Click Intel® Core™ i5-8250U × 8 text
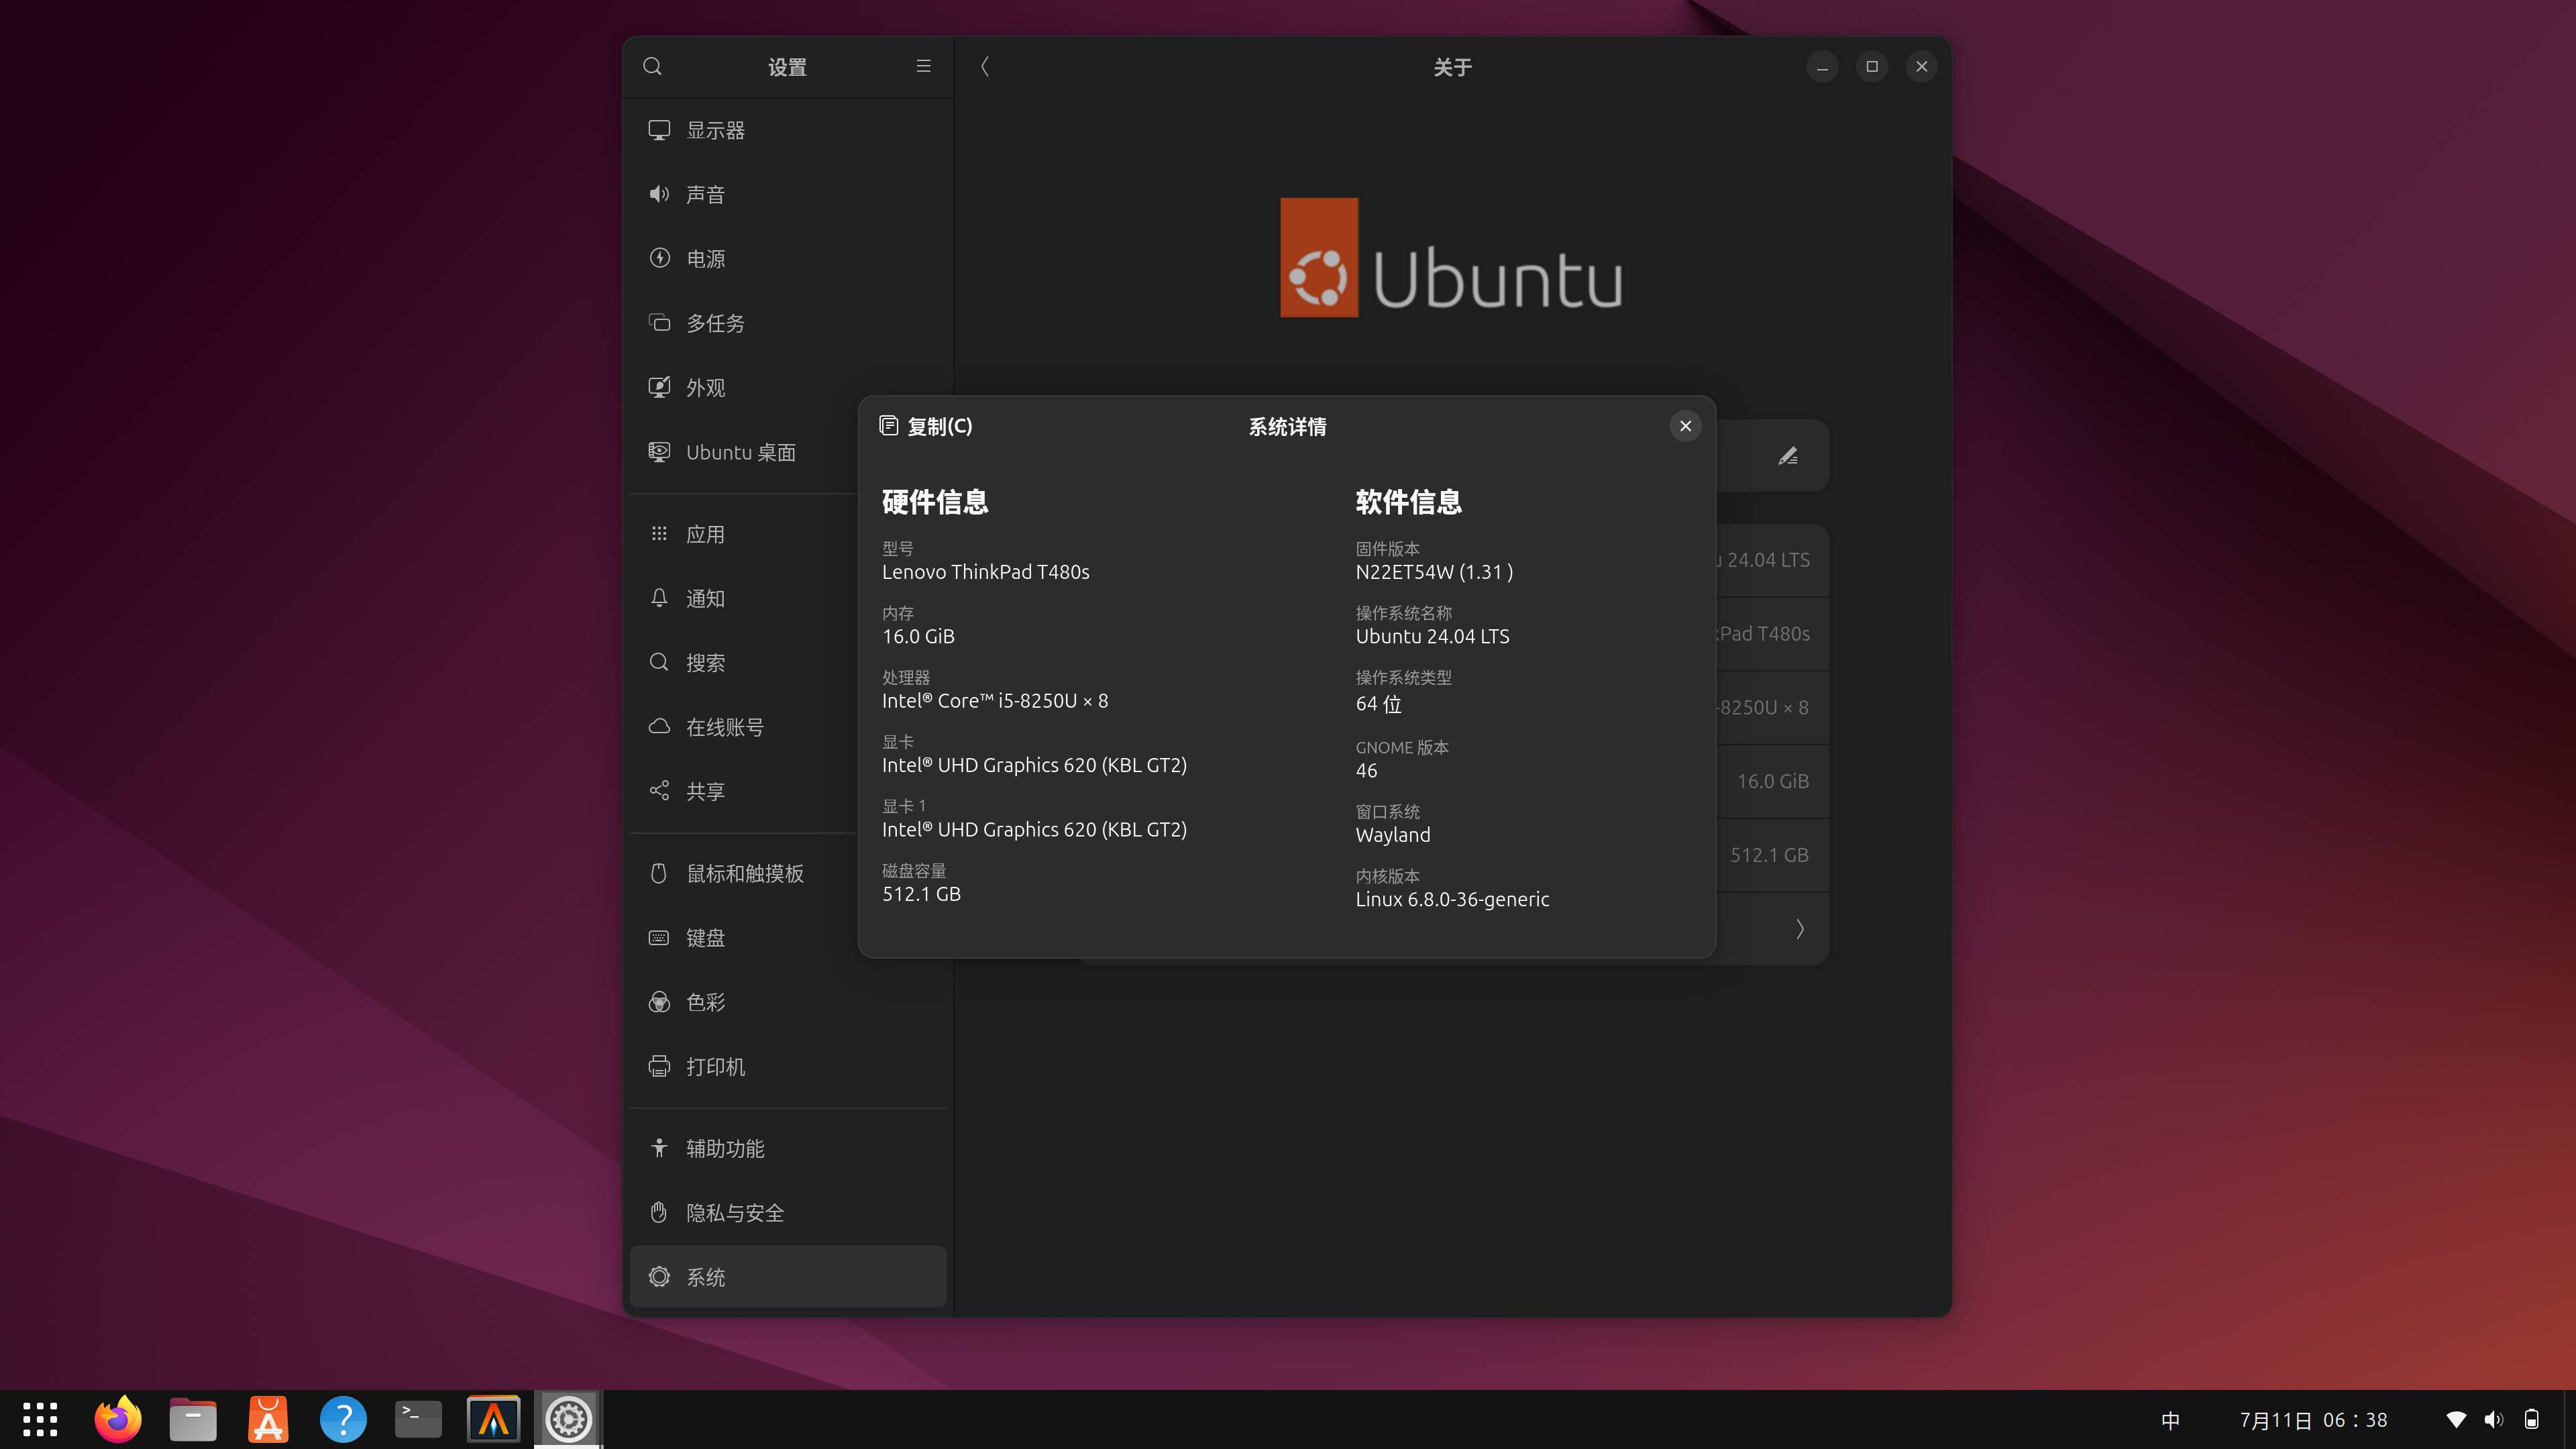Screen dimensions: 2576x1449 click(x=994, y=701)
